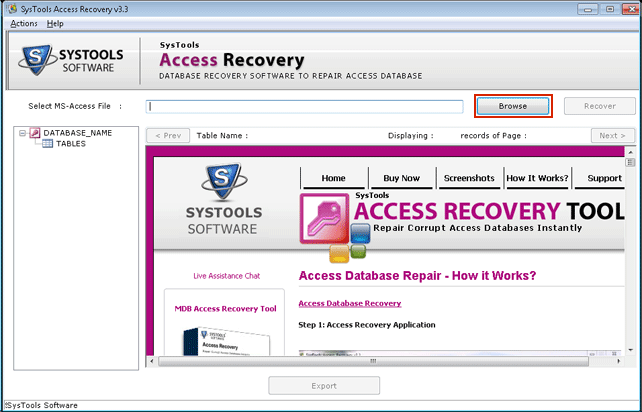This screenshot has width=642, height=412.
Task: Click the disabled Recover button
Action: pyautogui.click(x=599, y=106)
